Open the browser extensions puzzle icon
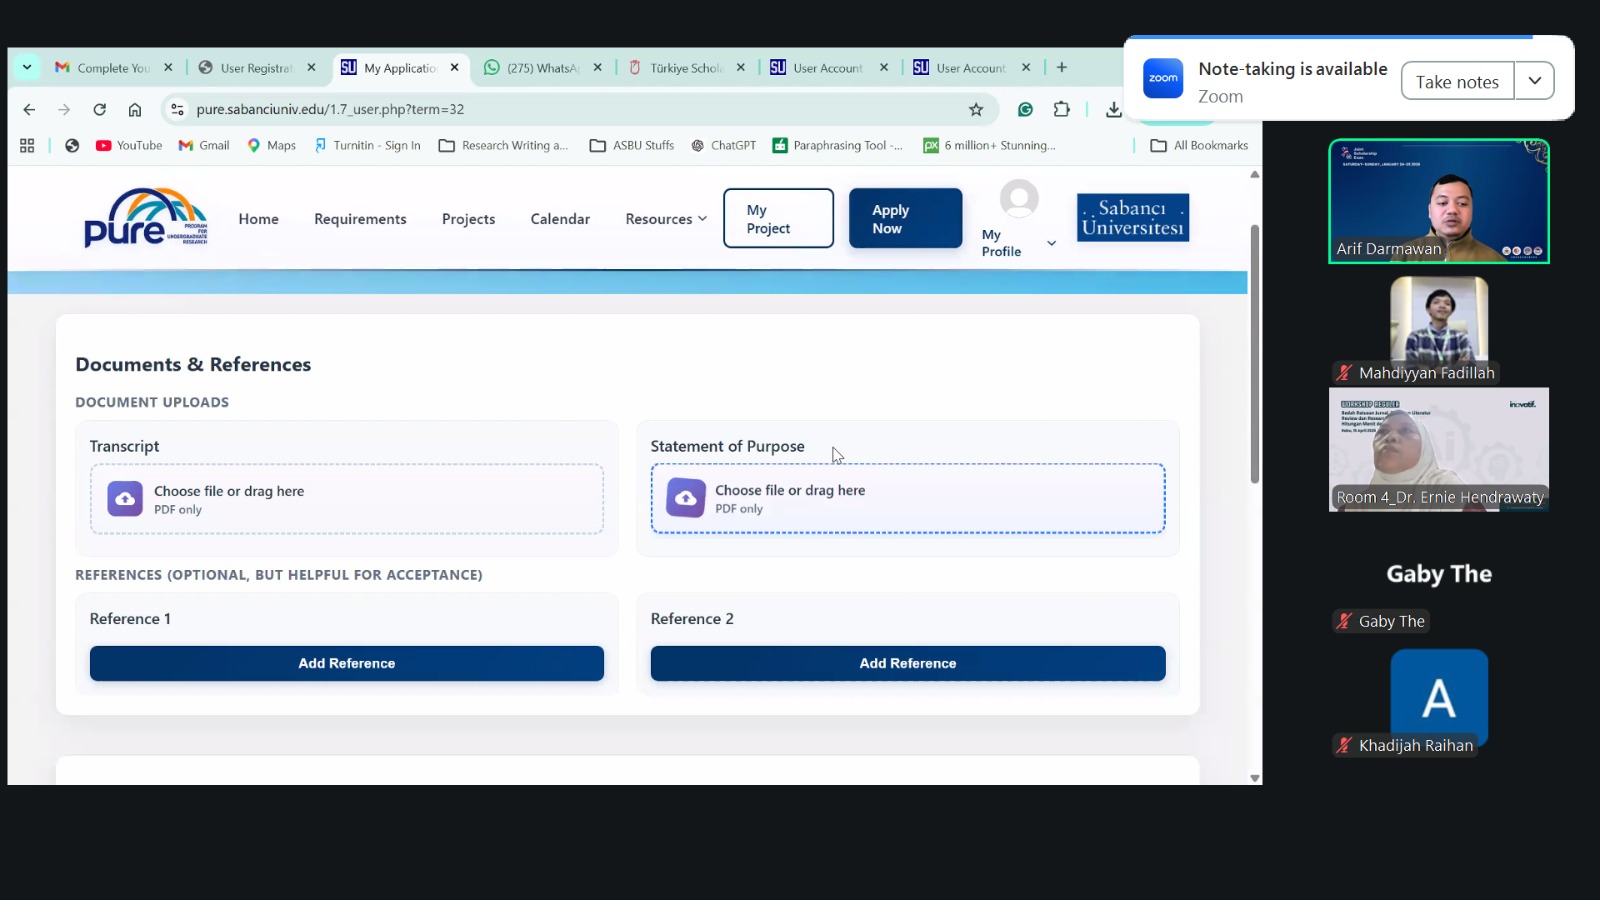 [1062, 110]
